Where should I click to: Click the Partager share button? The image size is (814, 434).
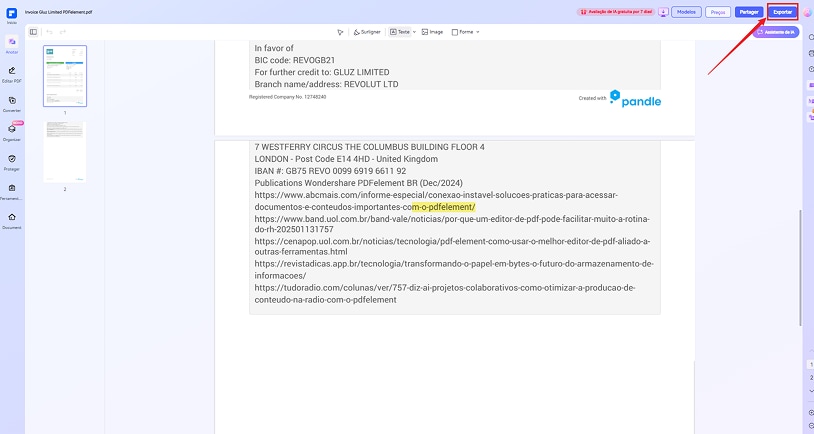[x=749, y=12]
